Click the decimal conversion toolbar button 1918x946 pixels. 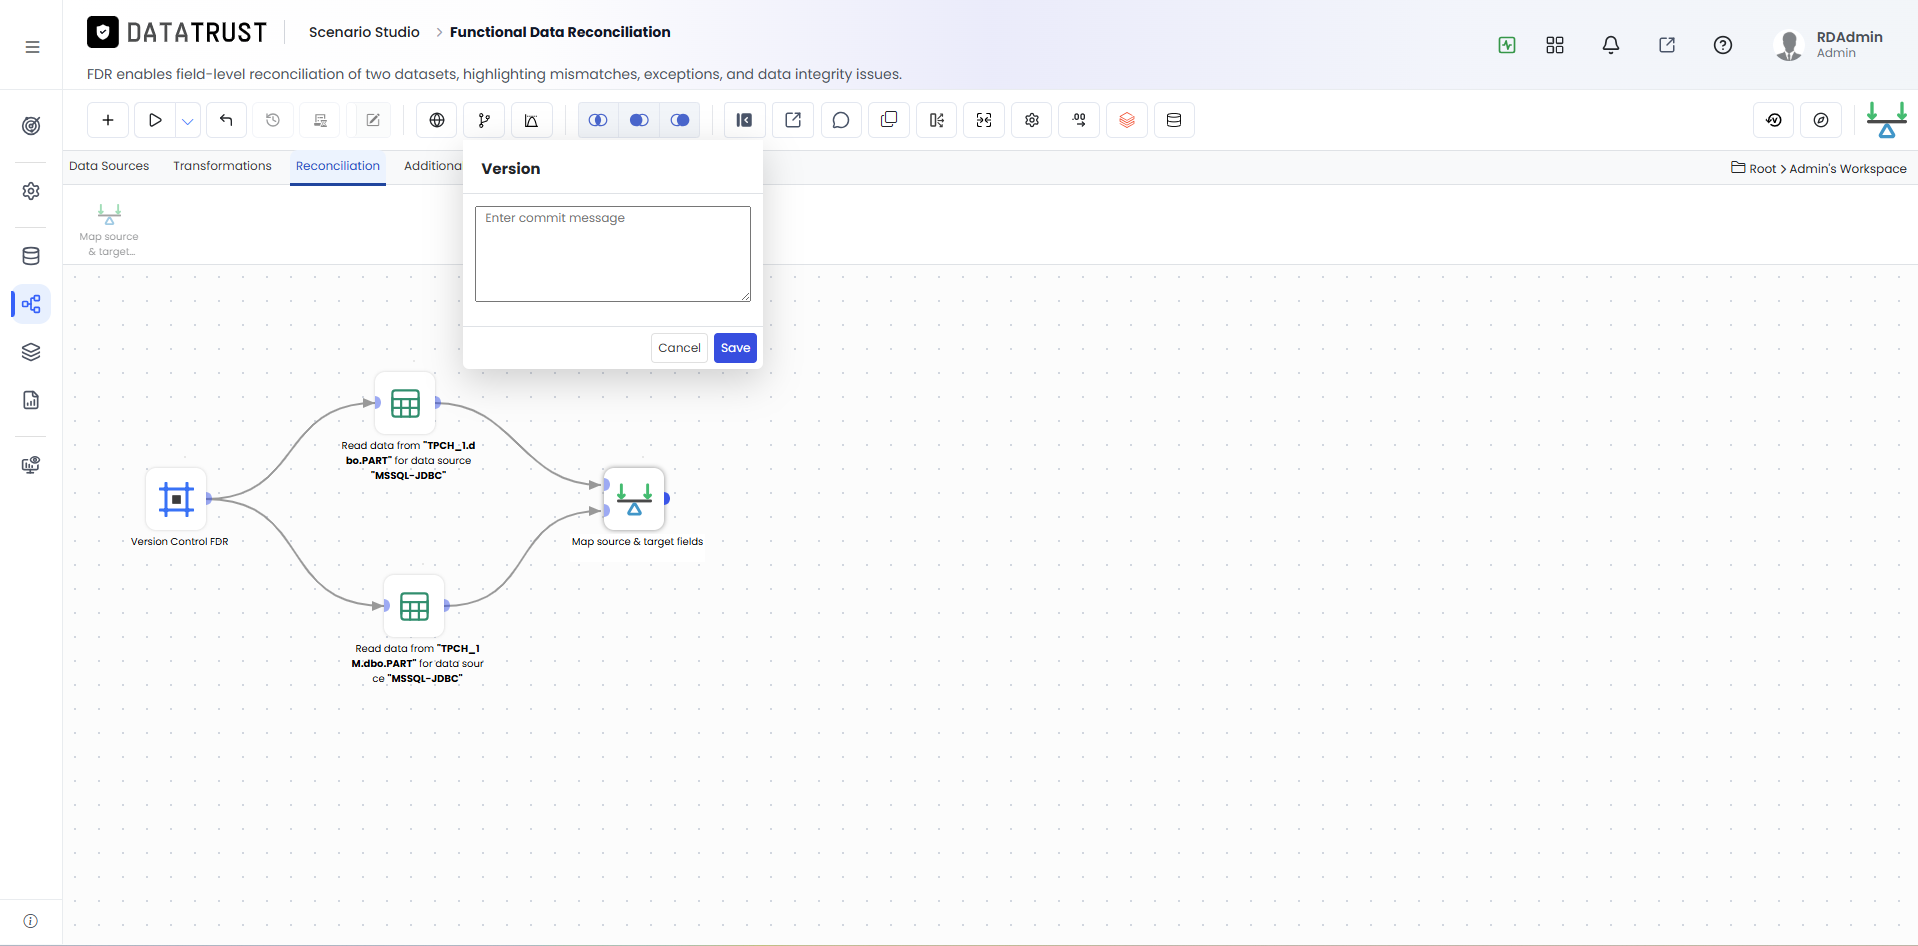tap(1079, 120)
